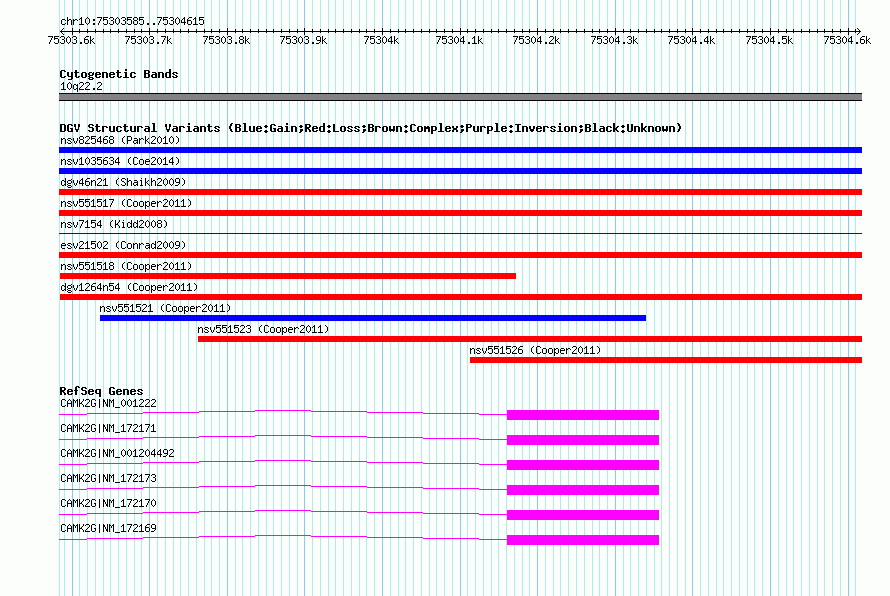Click the nsv551526 (Cooper2011) red bar

click(x=666, y=360)
